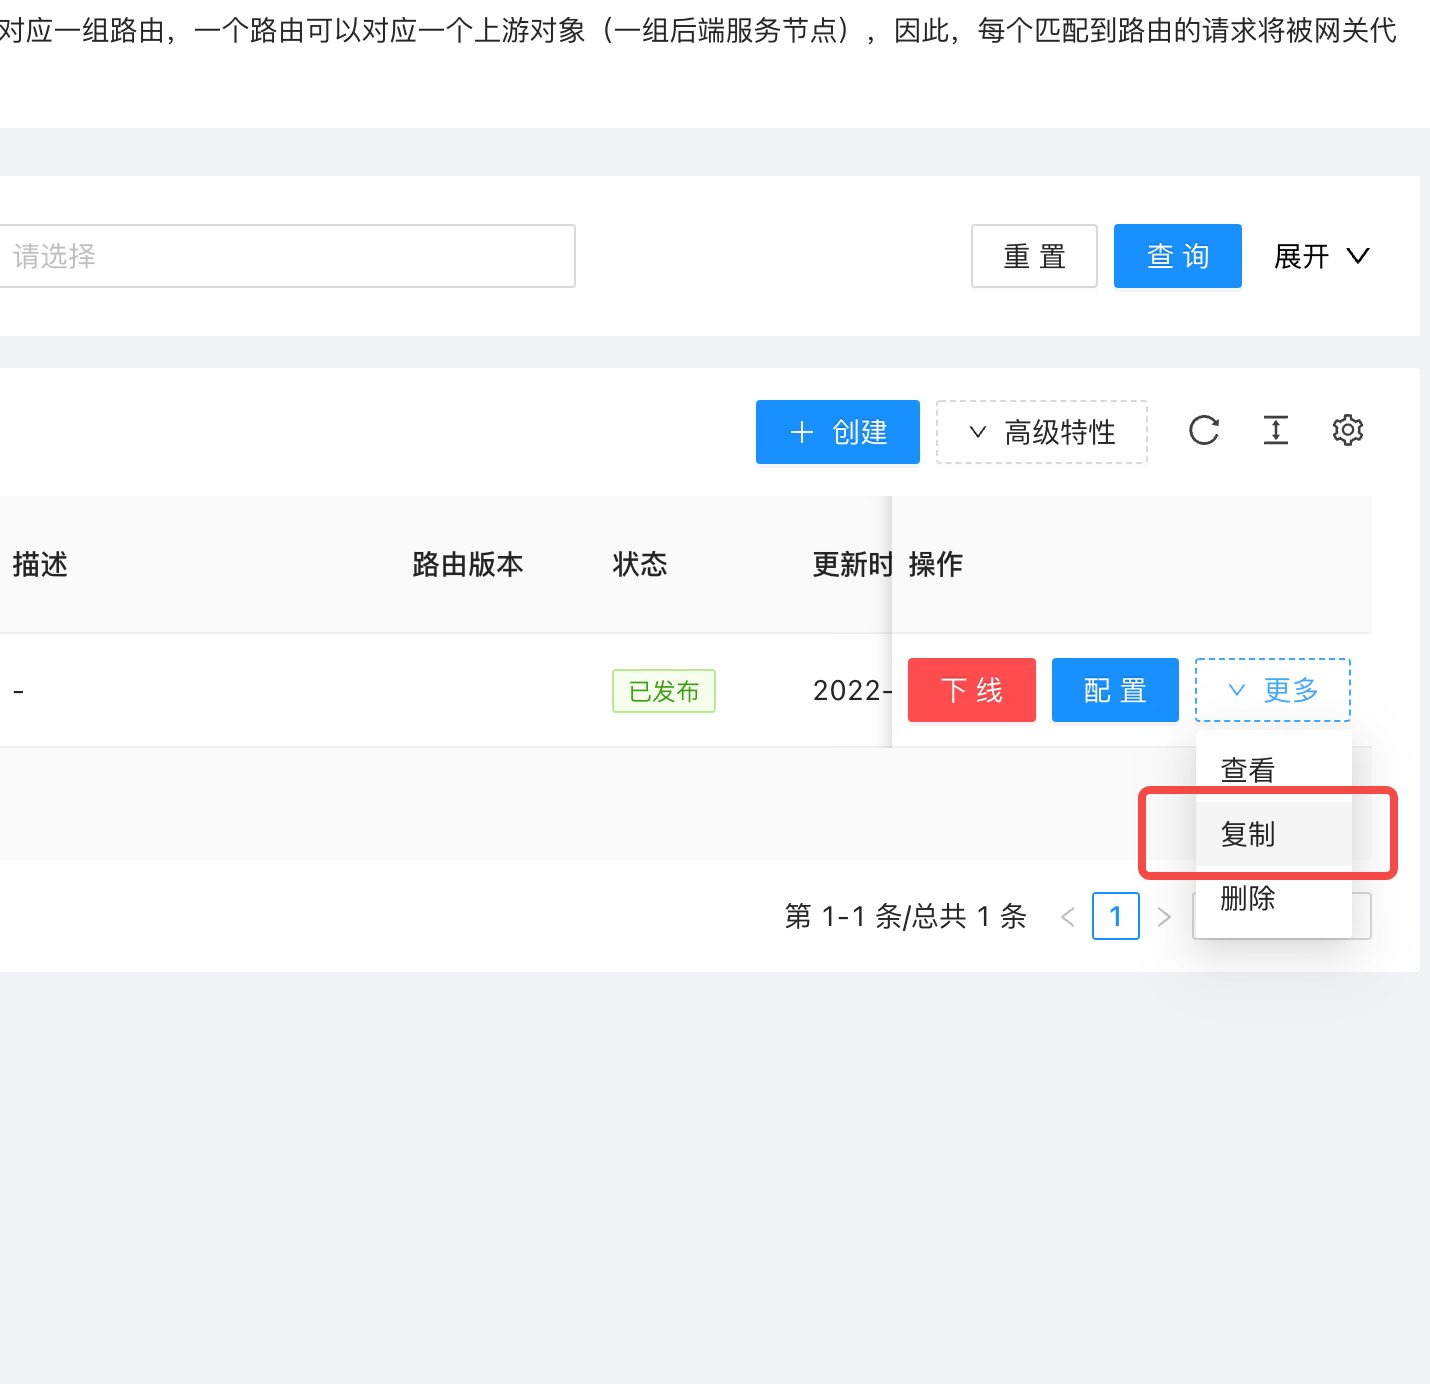Click the 已发布 status tag
1430x1384 pixels.
pos(663,690)
